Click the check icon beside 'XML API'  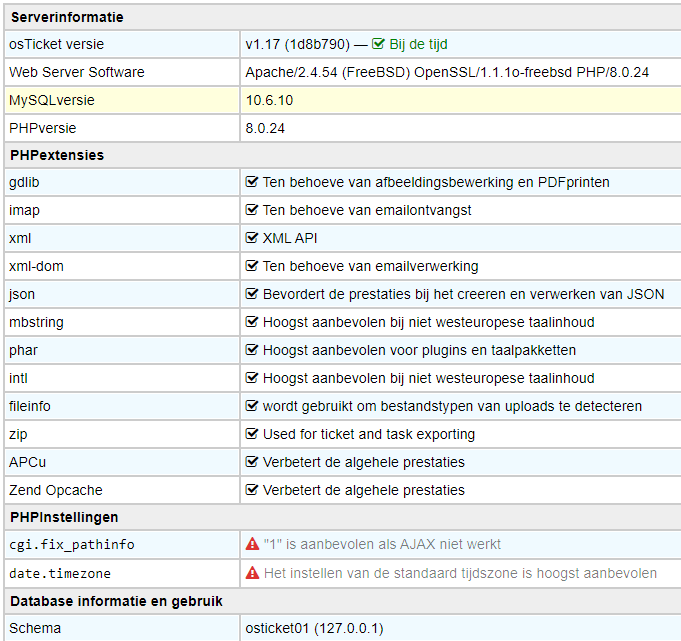coord(251,238)
